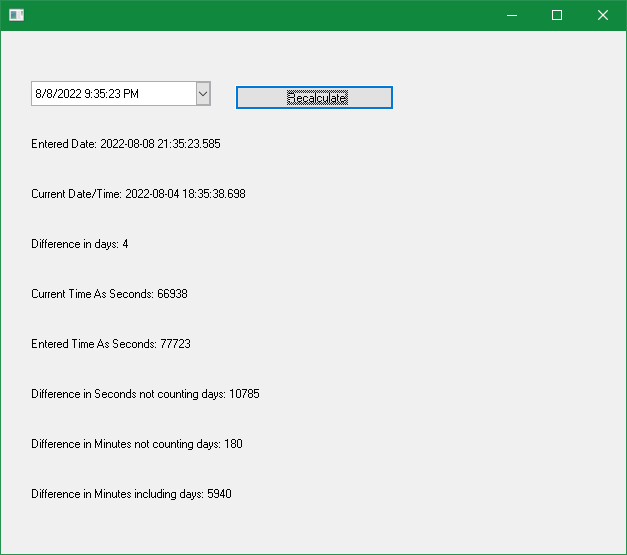Viewport: 627px width, 555px height.
Task: Click 'Difference in Minutes including days: 5940'
Action: pyautogui.click(x=131, y=494)
